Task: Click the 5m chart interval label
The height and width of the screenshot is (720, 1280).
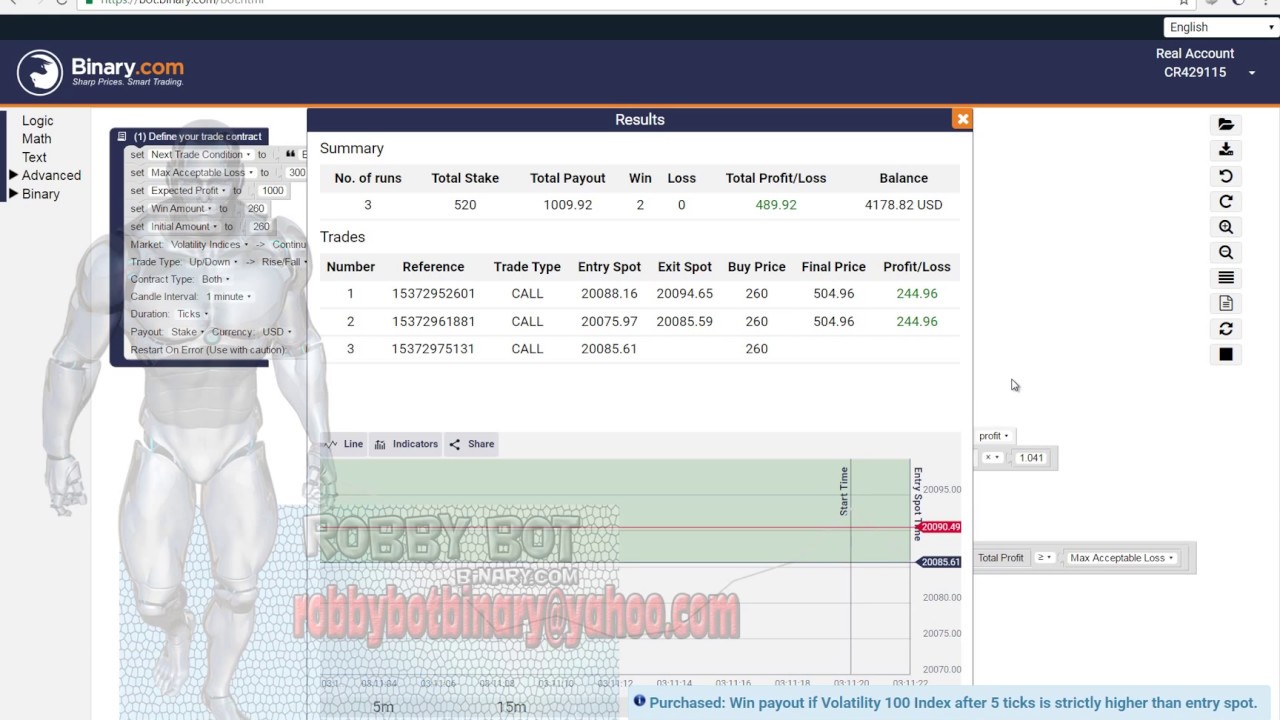Action: (383, 707)
